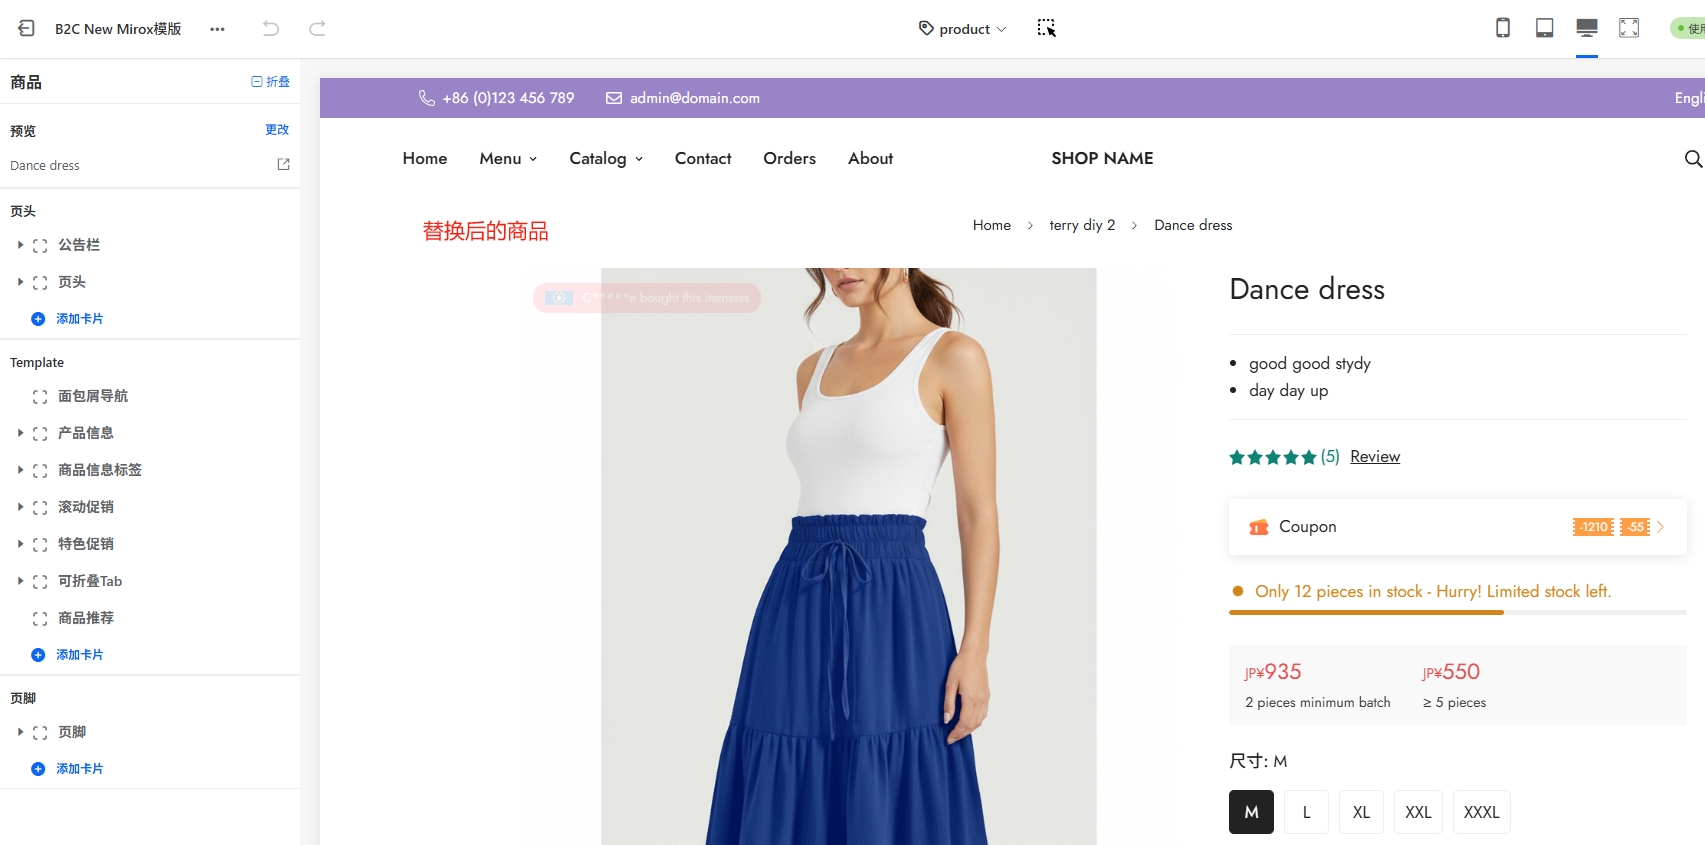Viewport: 1705px width, 845px height.
Task: Select size XXL option
Action: [x=1417, y=812]
